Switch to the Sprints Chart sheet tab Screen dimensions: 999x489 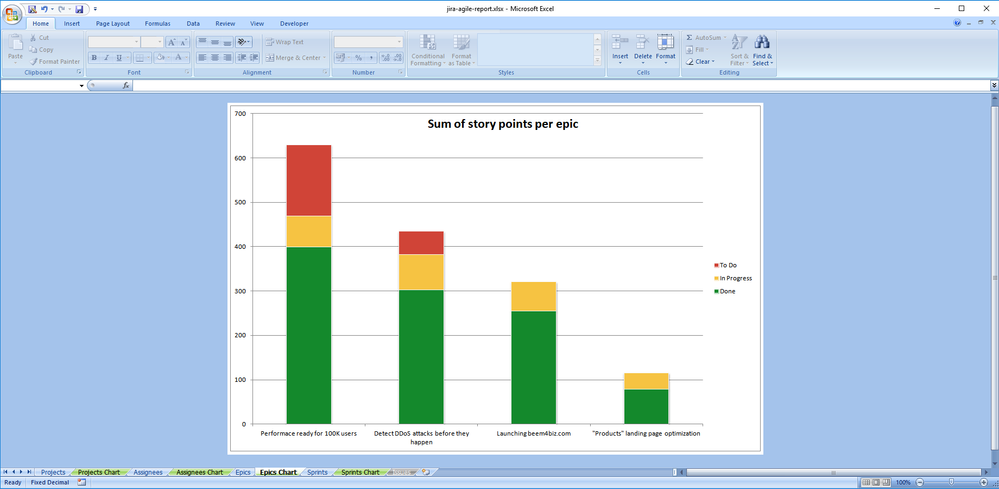click(360, 472)
